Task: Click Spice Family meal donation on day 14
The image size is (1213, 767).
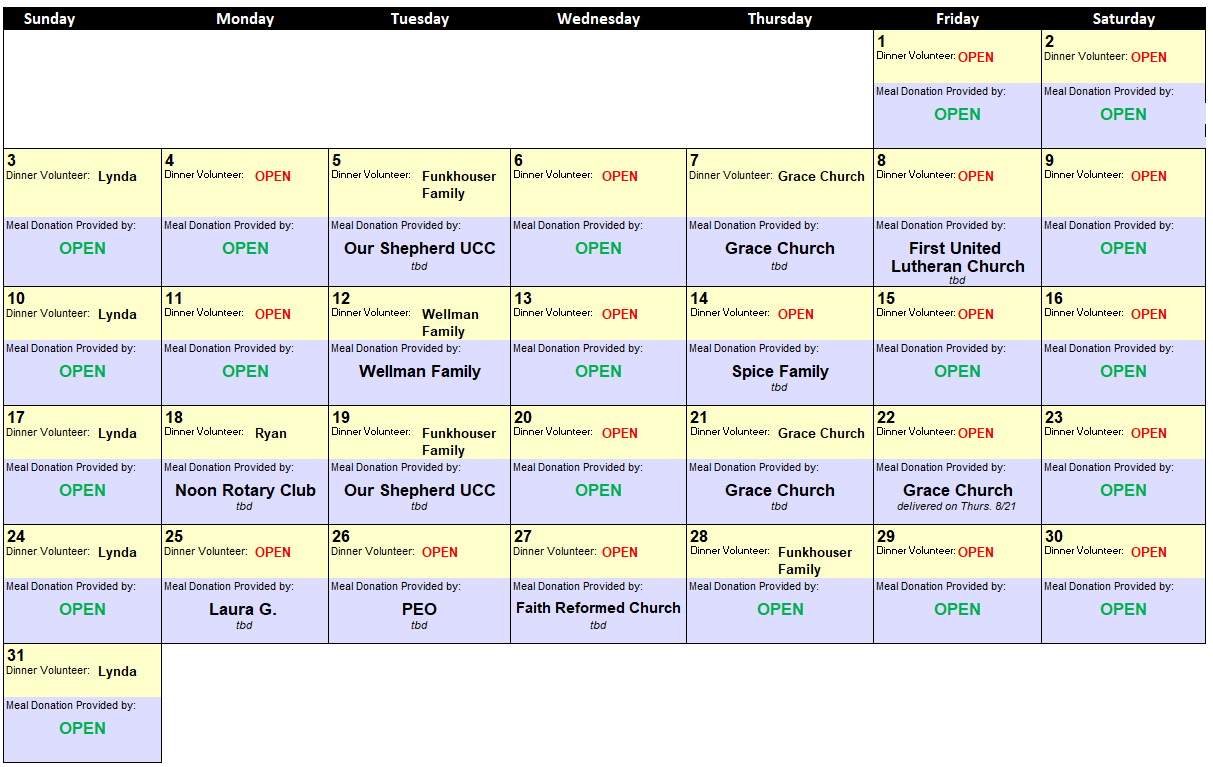Action: pyautogui.click(x=780, y=371)
